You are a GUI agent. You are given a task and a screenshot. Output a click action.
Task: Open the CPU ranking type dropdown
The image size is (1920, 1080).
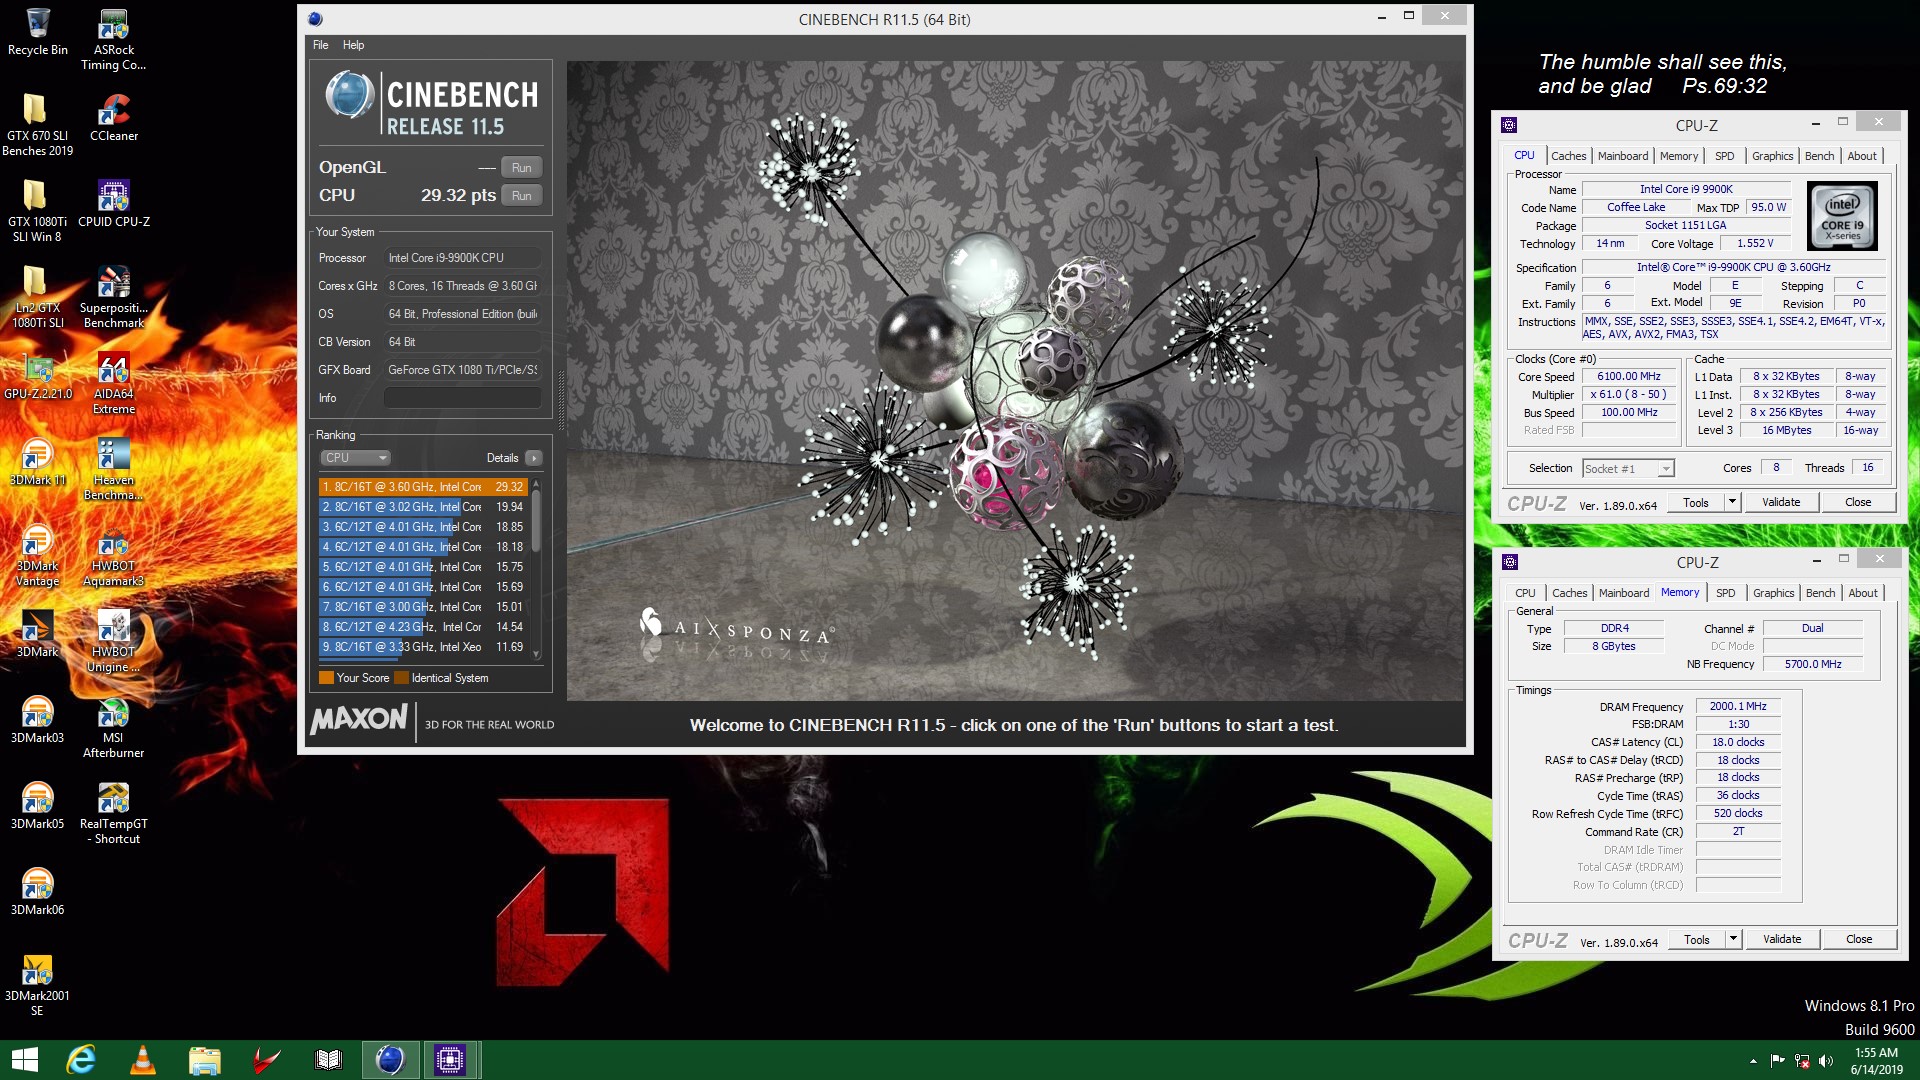tap(355, 457)
